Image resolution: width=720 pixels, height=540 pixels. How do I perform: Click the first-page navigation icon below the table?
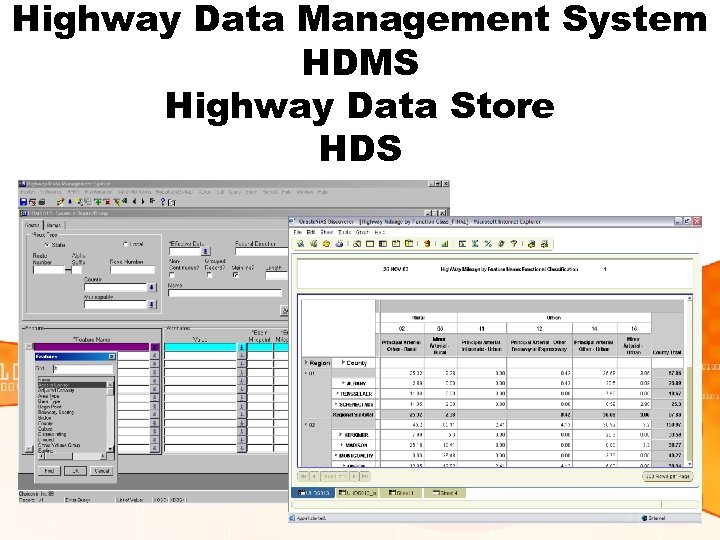pos(303,477)
